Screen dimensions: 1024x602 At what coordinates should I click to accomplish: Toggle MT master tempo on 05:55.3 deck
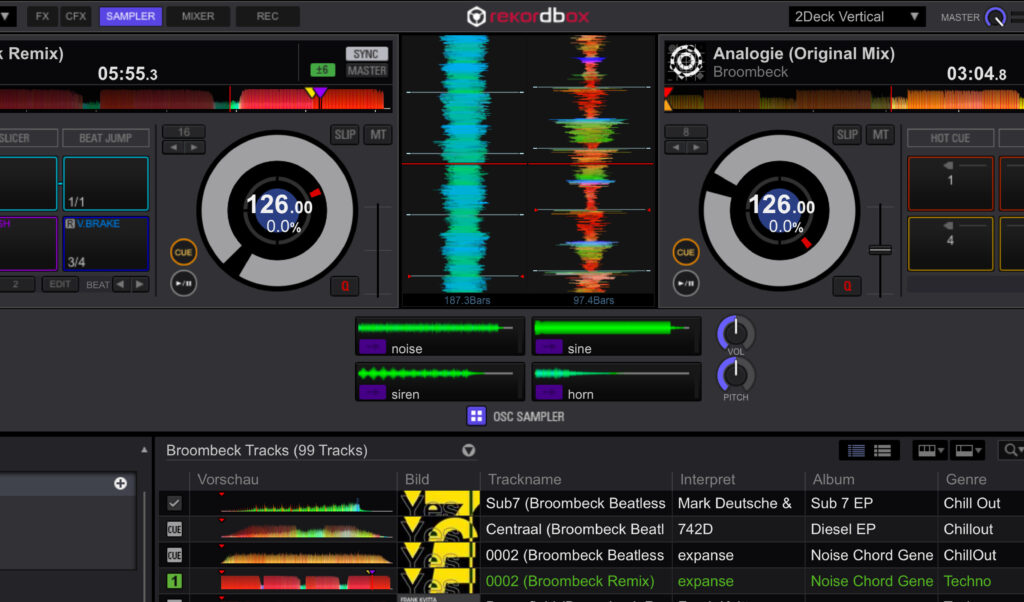coord(378,135)
